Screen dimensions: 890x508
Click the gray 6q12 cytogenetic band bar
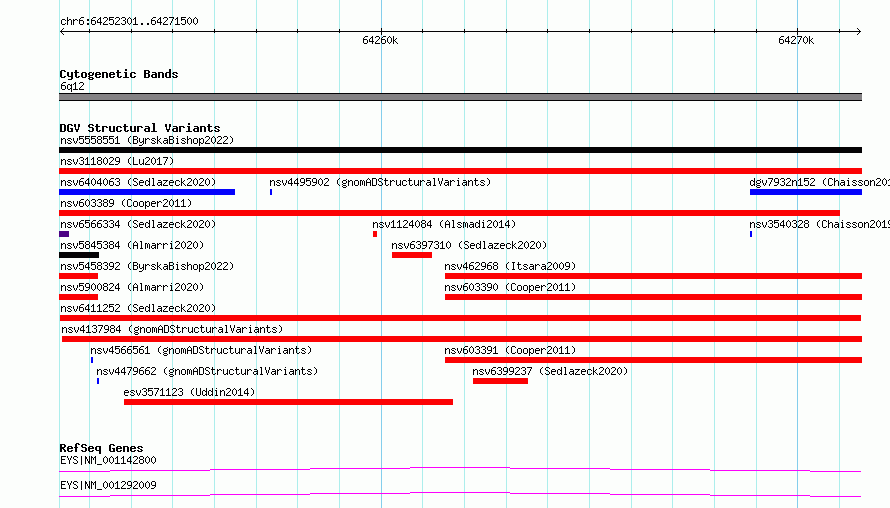pos(460,97)
